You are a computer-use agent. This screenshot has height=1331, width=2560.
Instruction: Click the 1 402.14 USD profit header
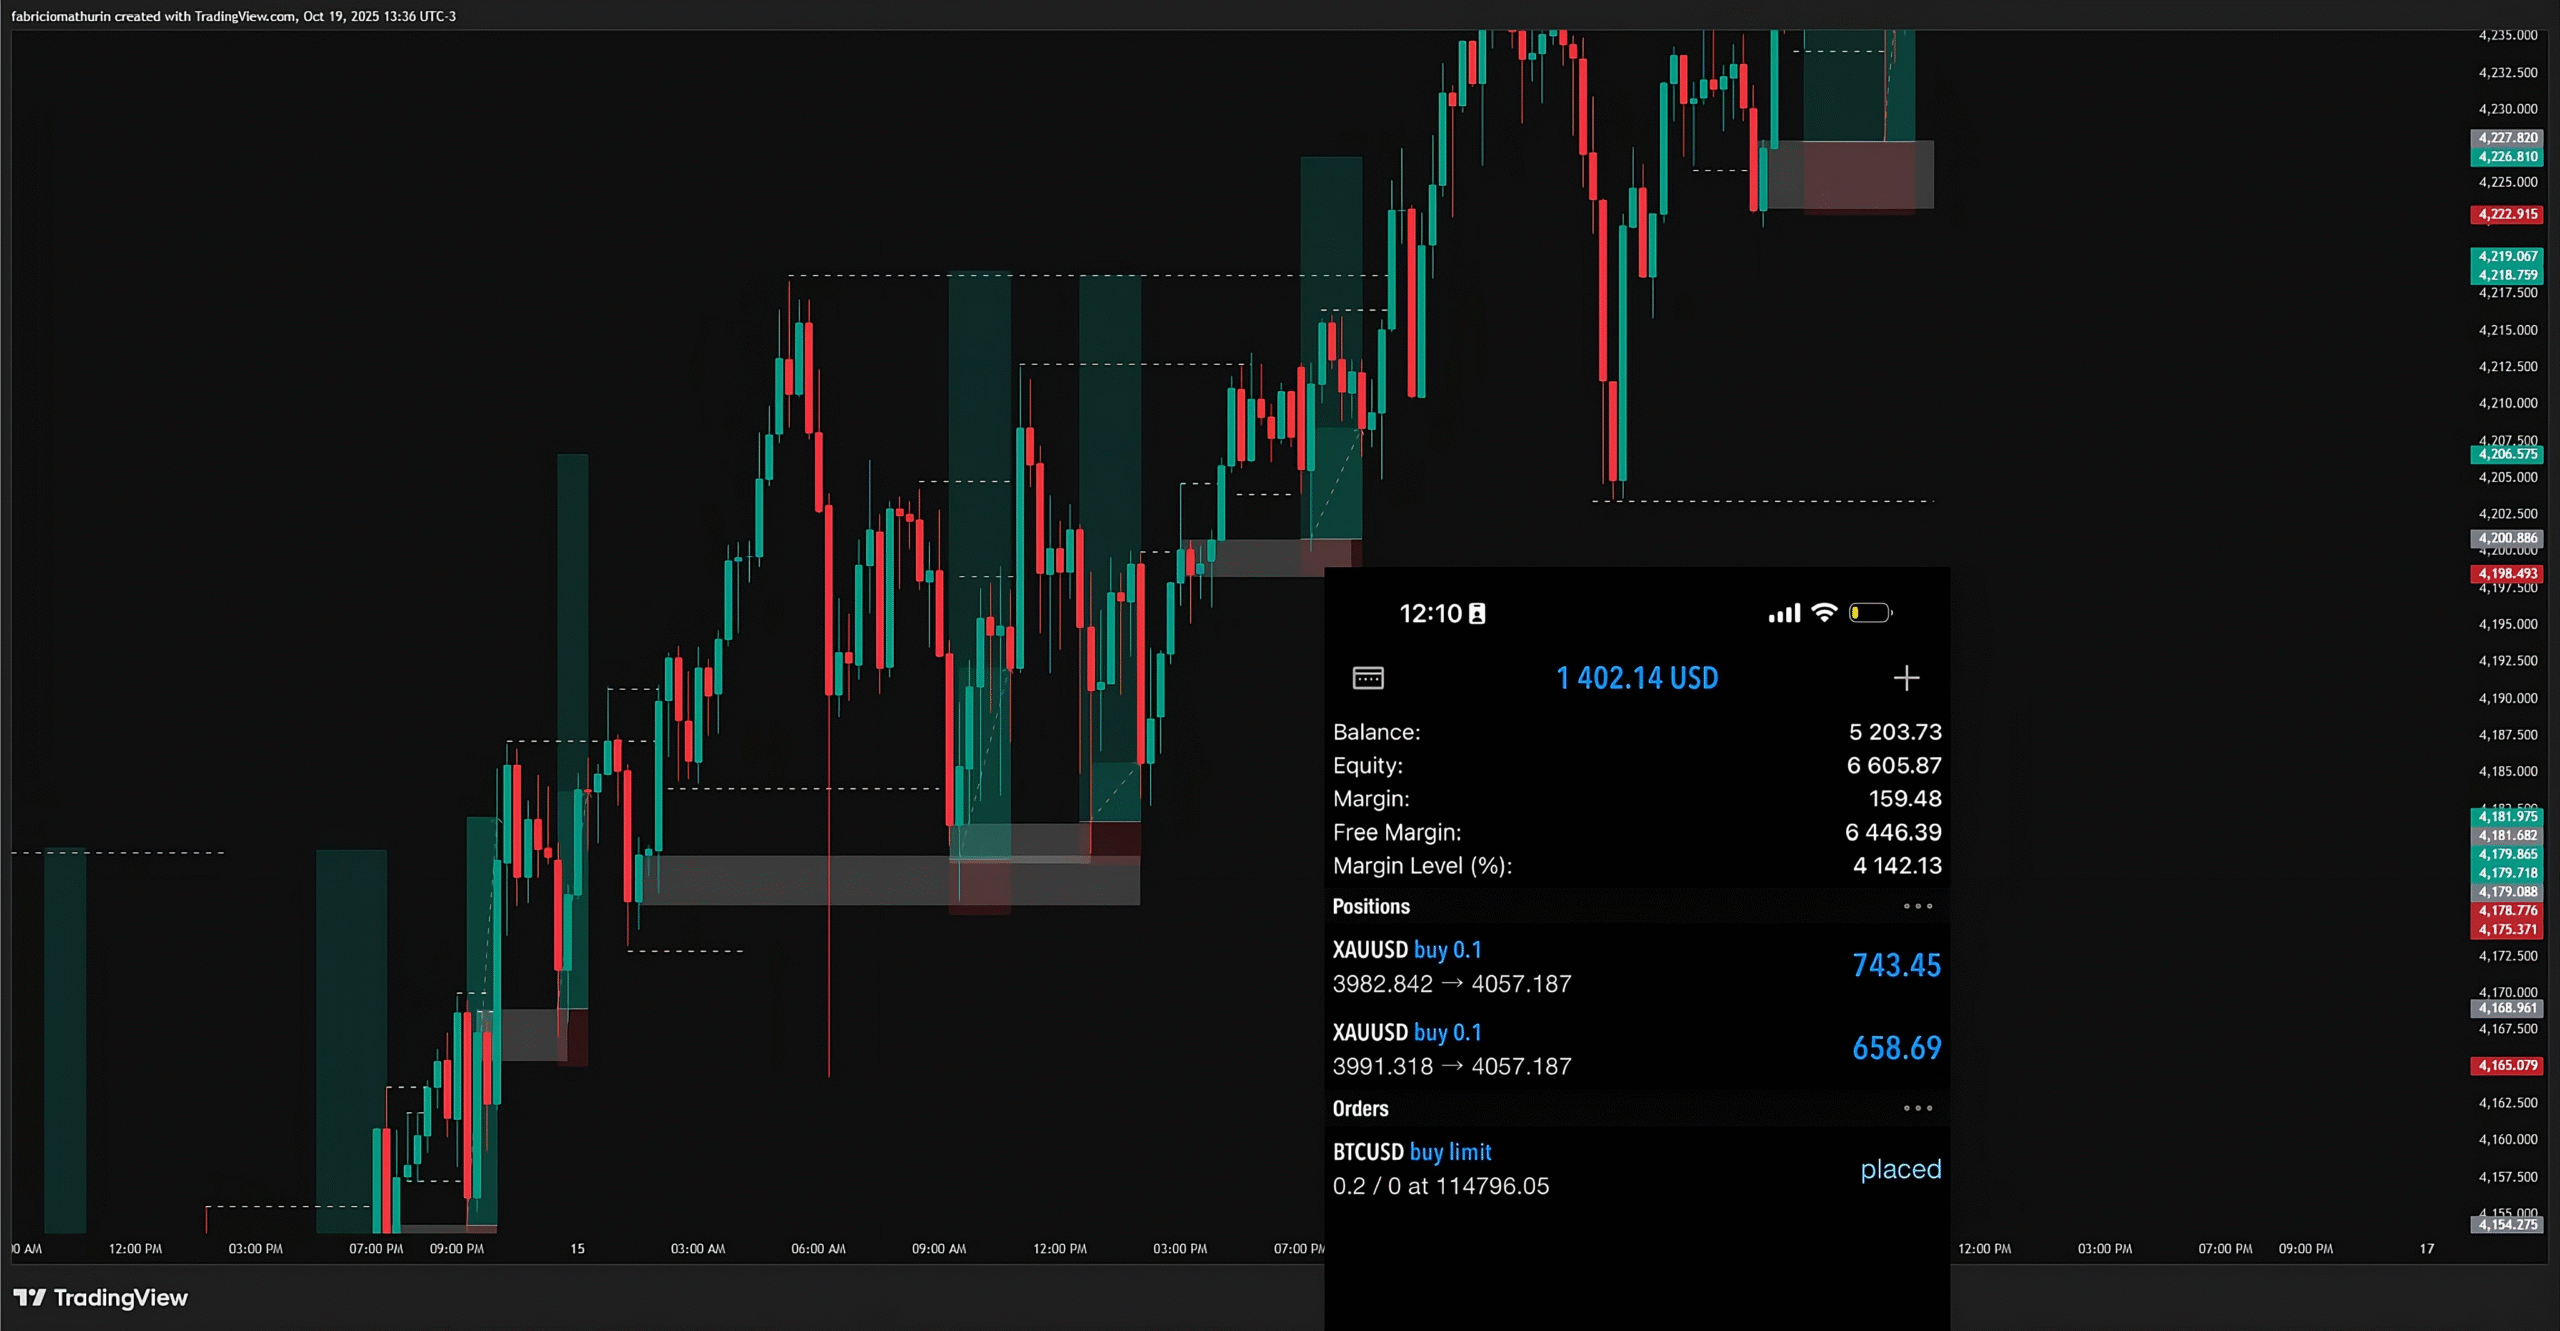[1637, 678]
